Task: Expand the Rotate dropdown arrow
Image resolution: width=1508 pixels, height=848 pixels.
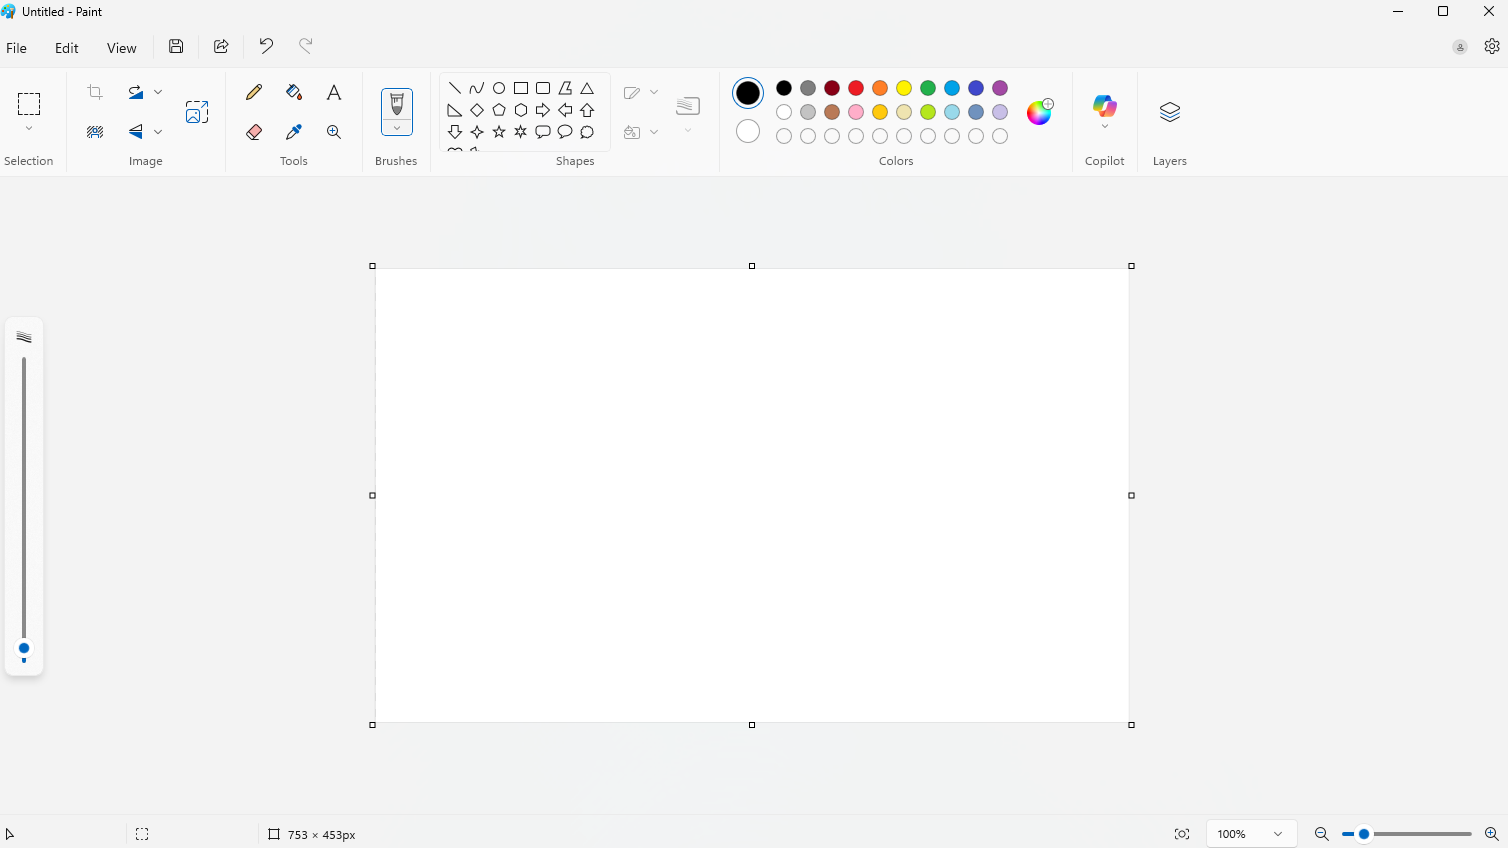Action: point(158,92)
